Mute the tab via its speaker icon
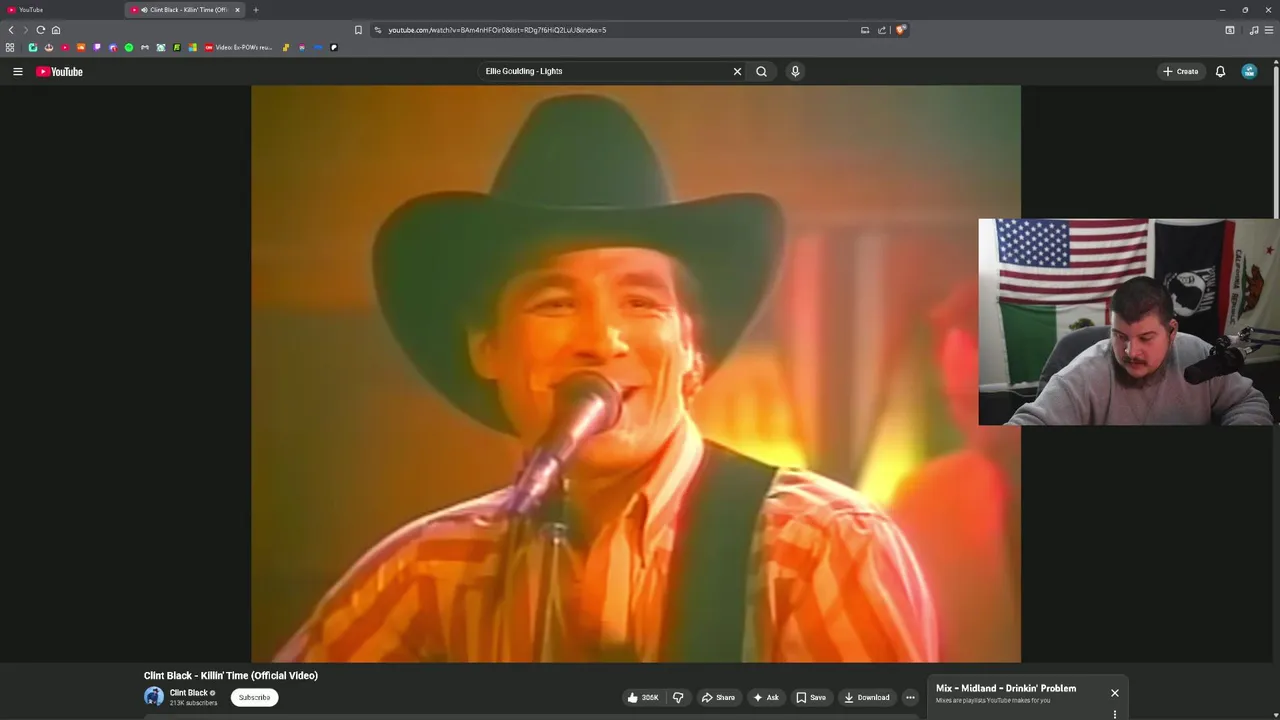This screenshot has width=1280, height=720. point(144,10)
